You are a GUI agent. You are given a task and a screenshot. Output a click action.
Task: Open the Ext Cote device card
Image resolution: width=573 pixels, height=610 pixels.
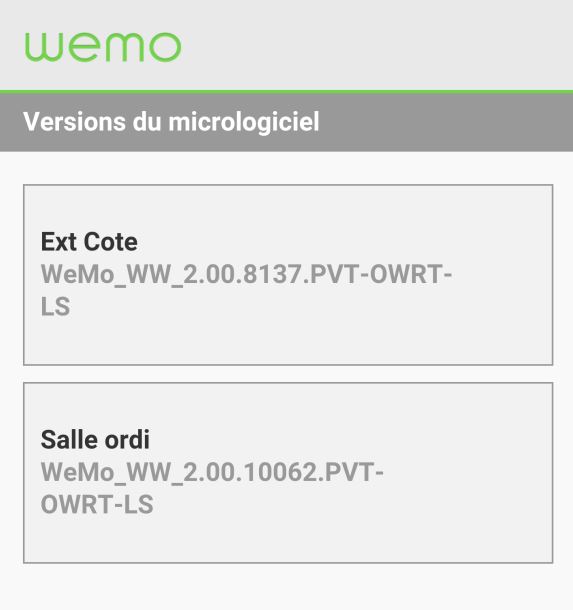288,275
